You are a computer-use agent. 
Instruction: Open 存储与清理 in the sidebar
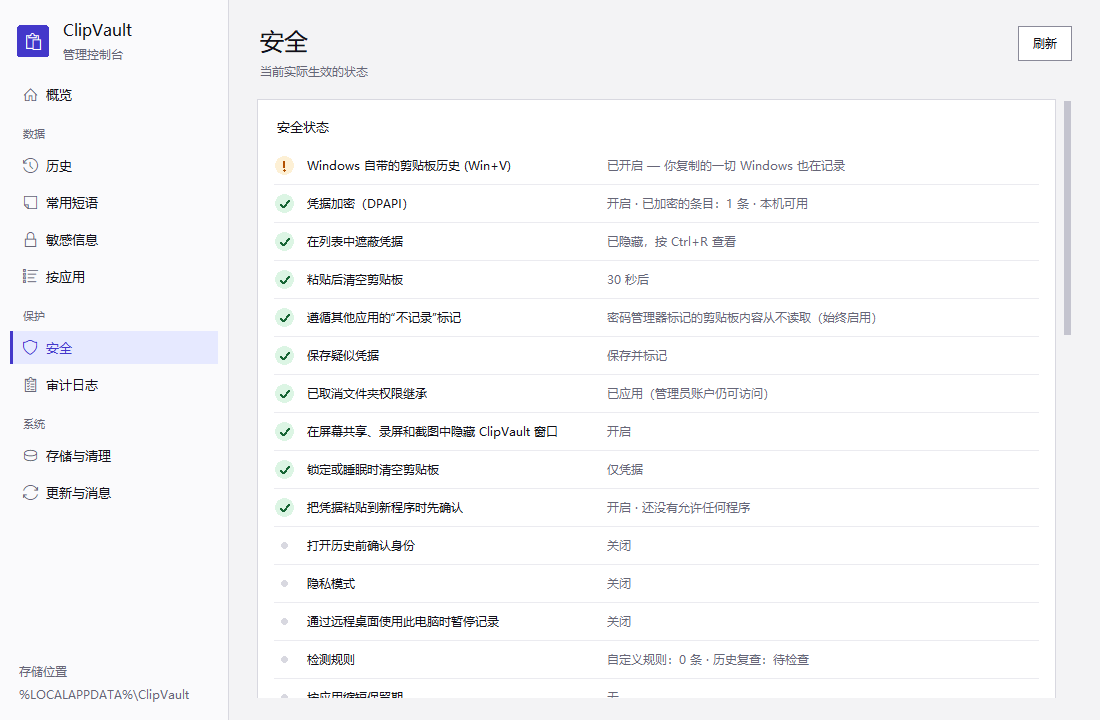[x=114, y=455]
